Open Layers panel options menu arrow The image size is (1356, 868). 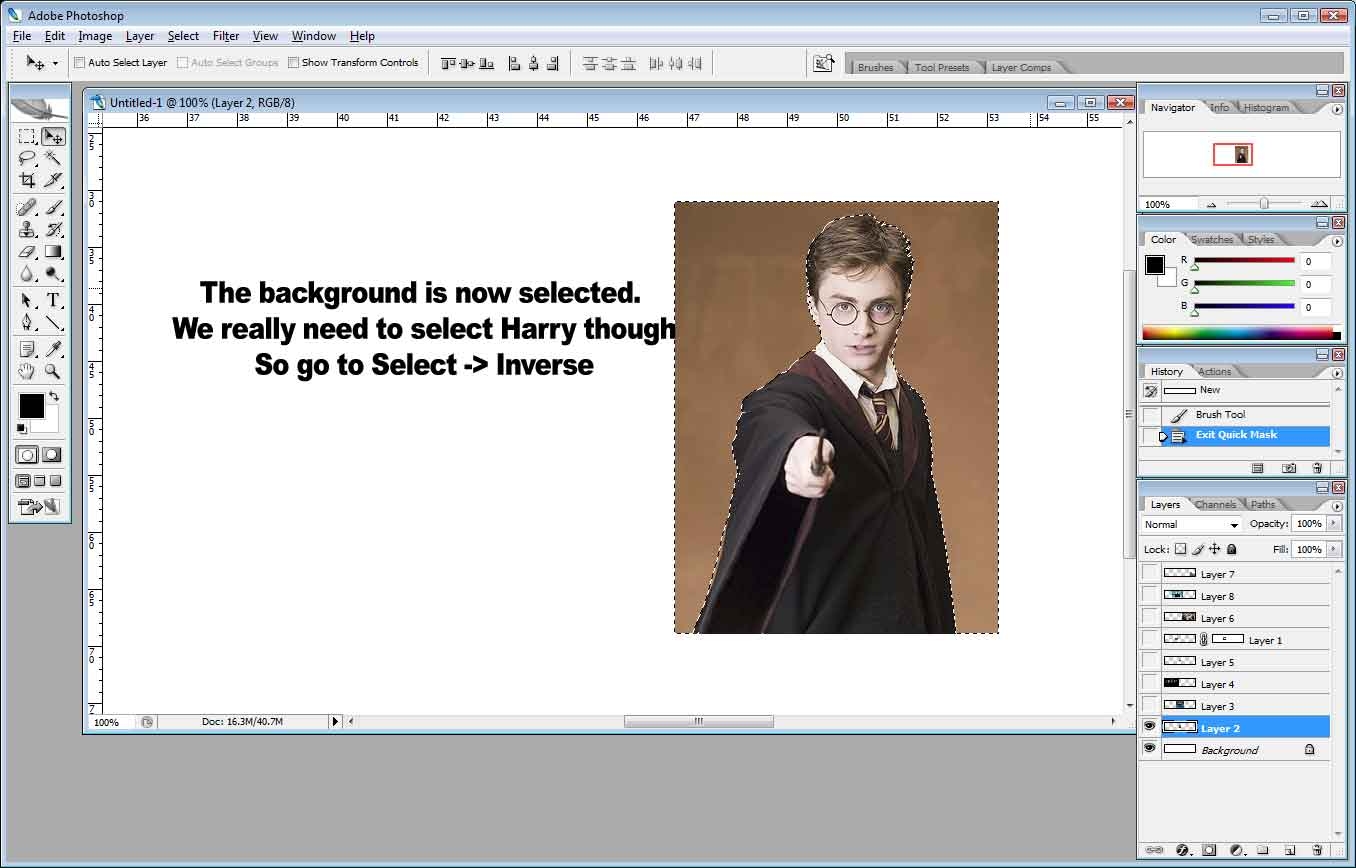coord(1337,506)
